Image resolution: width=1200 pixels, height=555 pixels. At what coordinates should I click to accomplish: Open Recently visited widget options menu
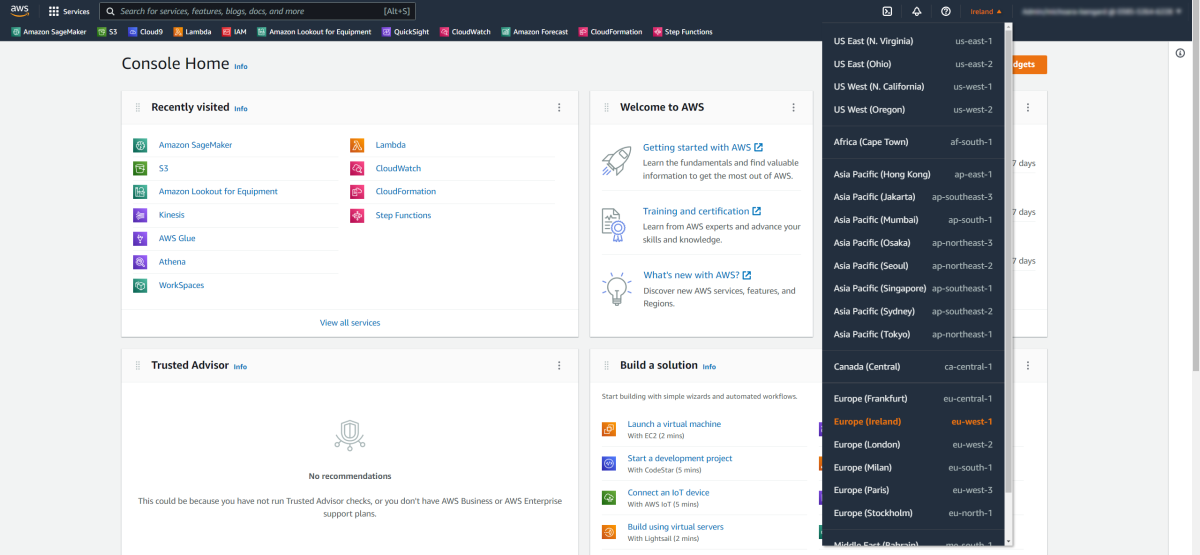(559, 107)
